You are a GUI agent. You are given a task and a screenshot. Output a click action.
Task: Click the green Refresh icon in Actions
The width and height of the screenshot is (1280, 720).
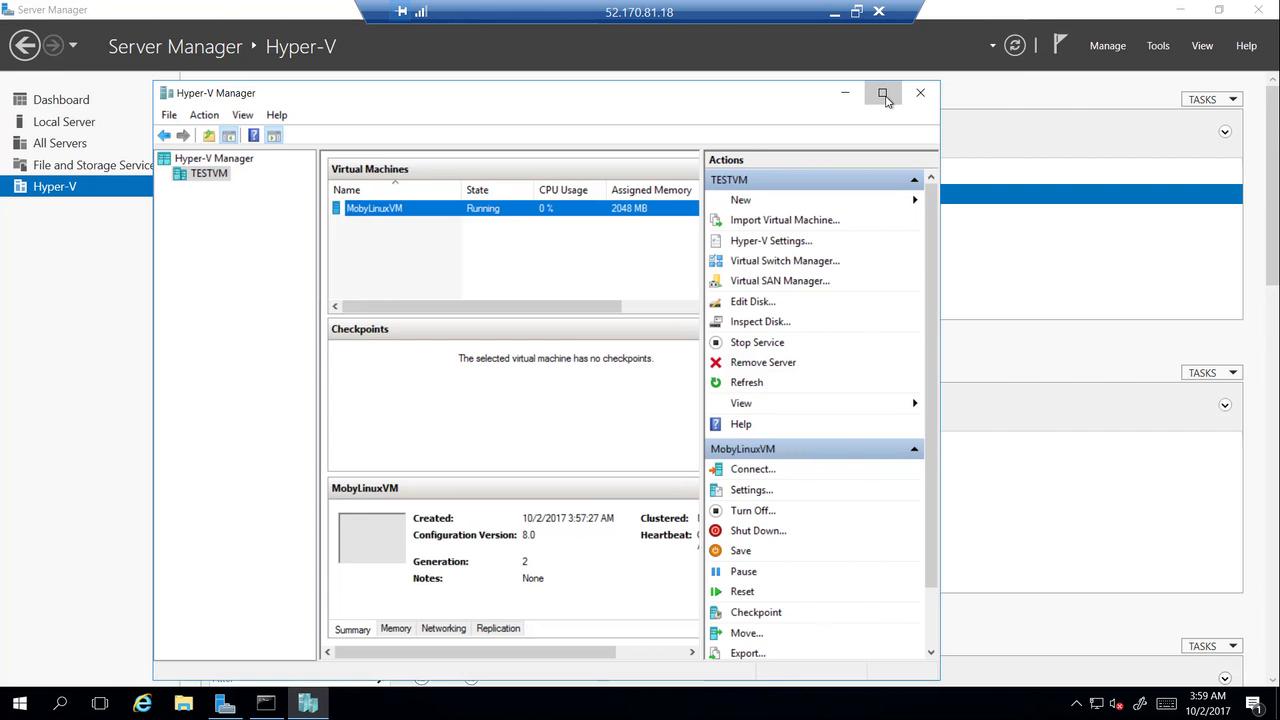pyautogui.click(x=715, y=383)
